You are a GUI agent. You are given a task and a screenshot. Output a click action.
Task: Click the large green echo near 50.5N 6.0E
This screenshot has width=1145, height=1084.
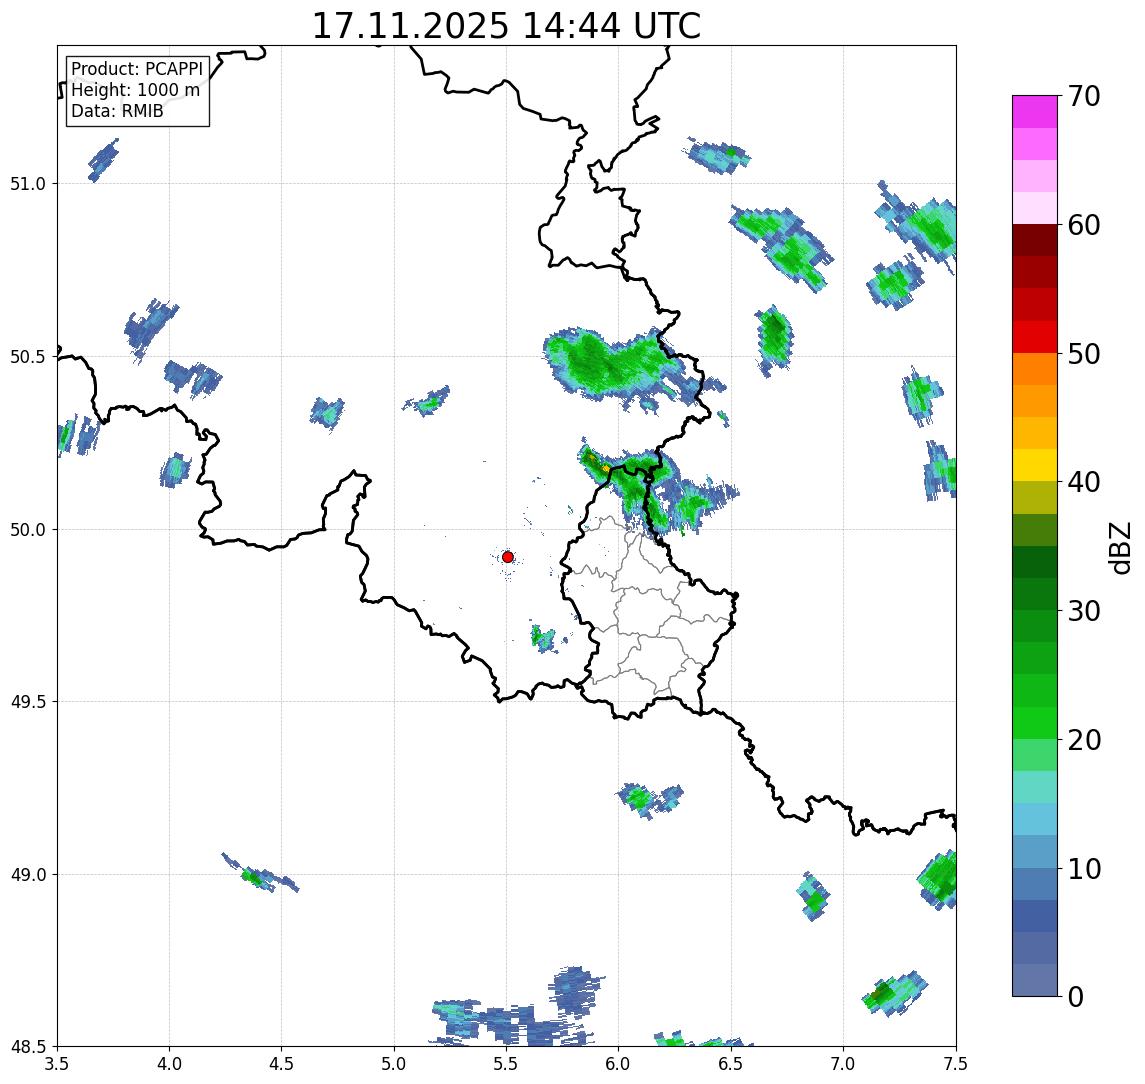613,365
